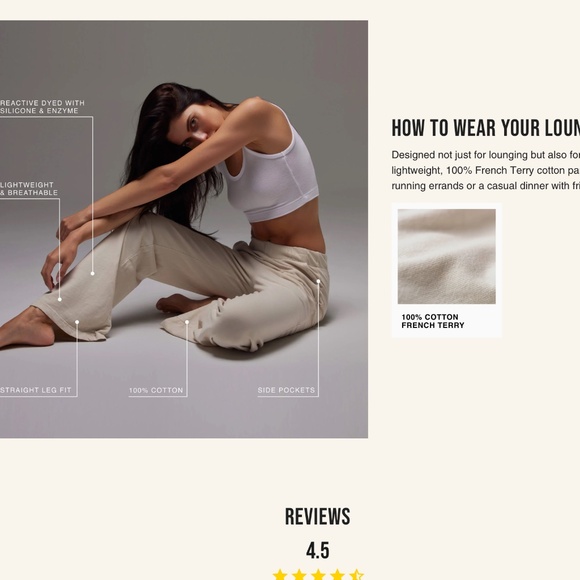Click the 4.5 rating score

click(318, 550)
